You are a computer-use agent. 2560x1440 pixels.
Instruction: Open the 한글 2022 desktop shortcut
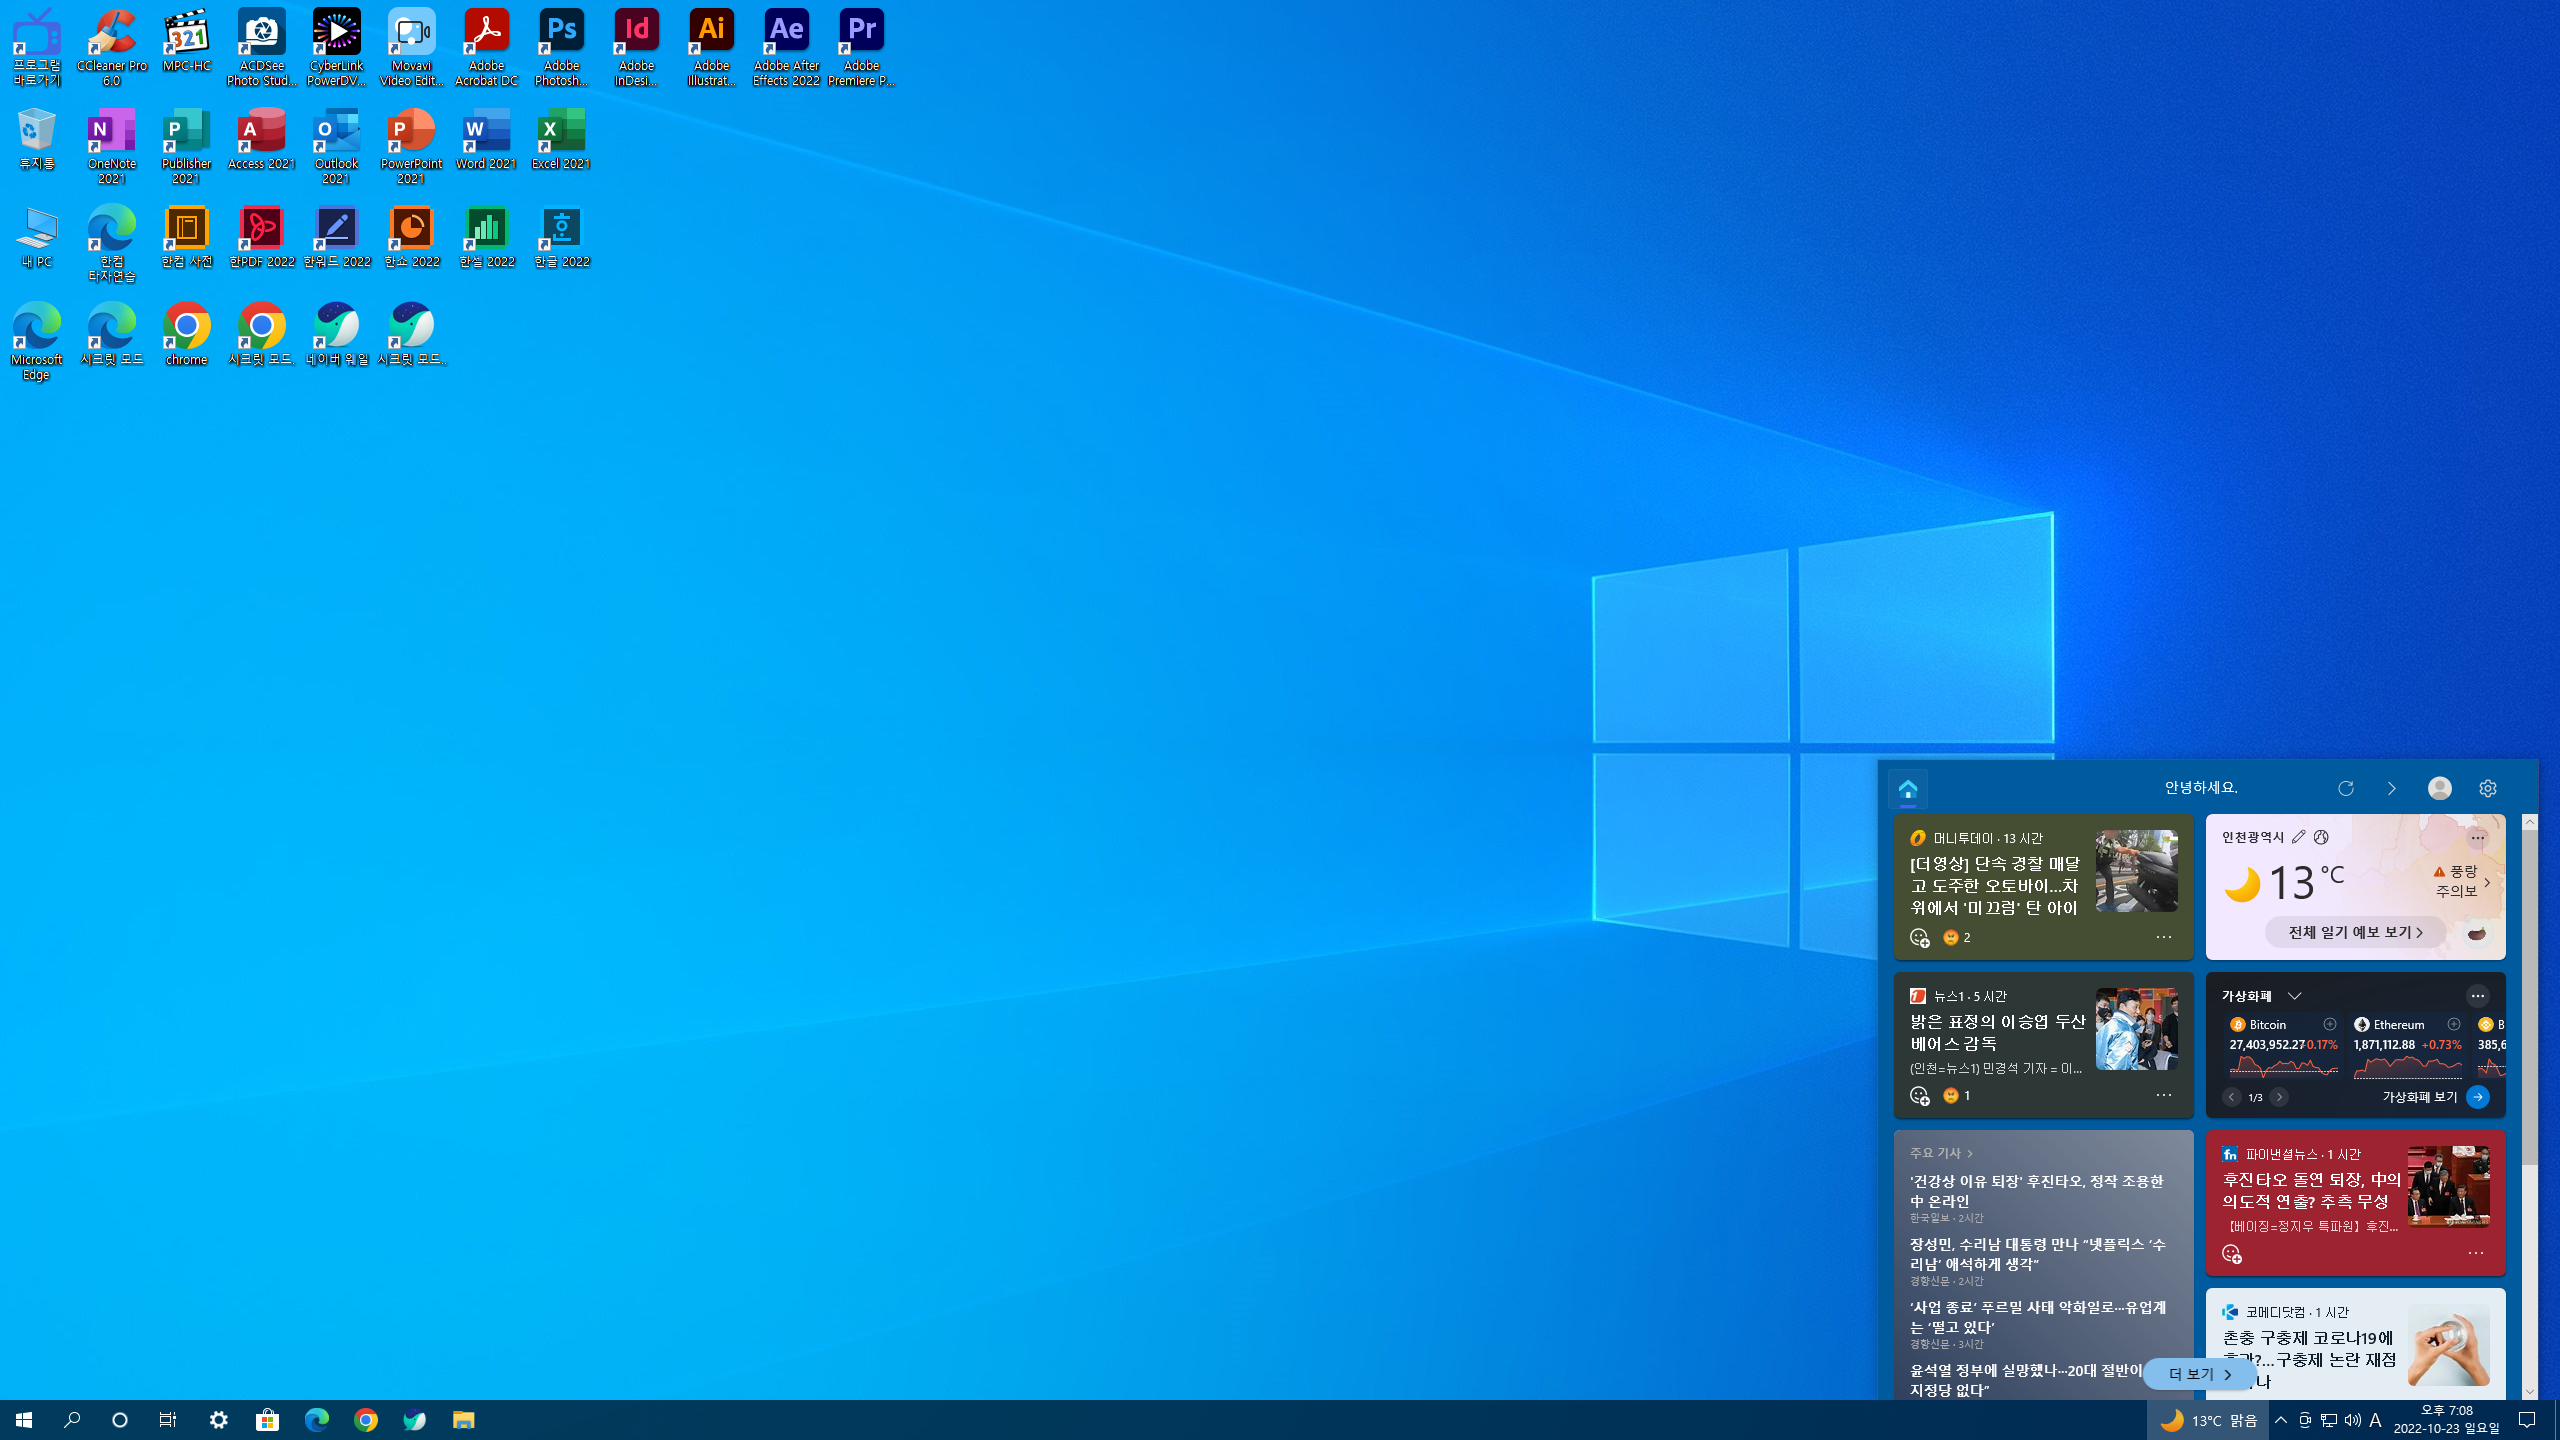(x=561, y=237)
